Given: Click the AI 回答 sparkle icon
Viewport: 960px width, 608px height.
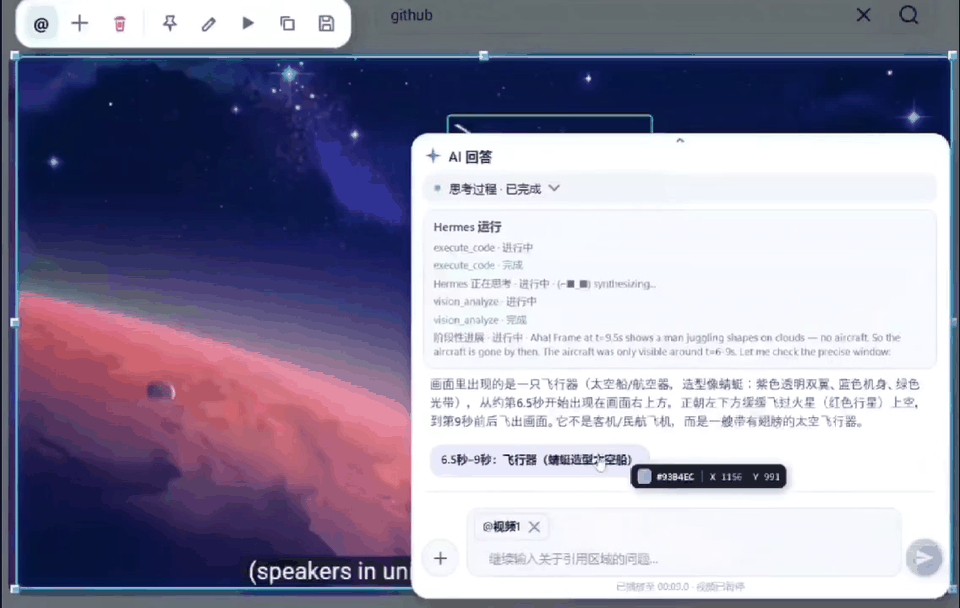Looking at the screenshot, I should click(433, 156).
